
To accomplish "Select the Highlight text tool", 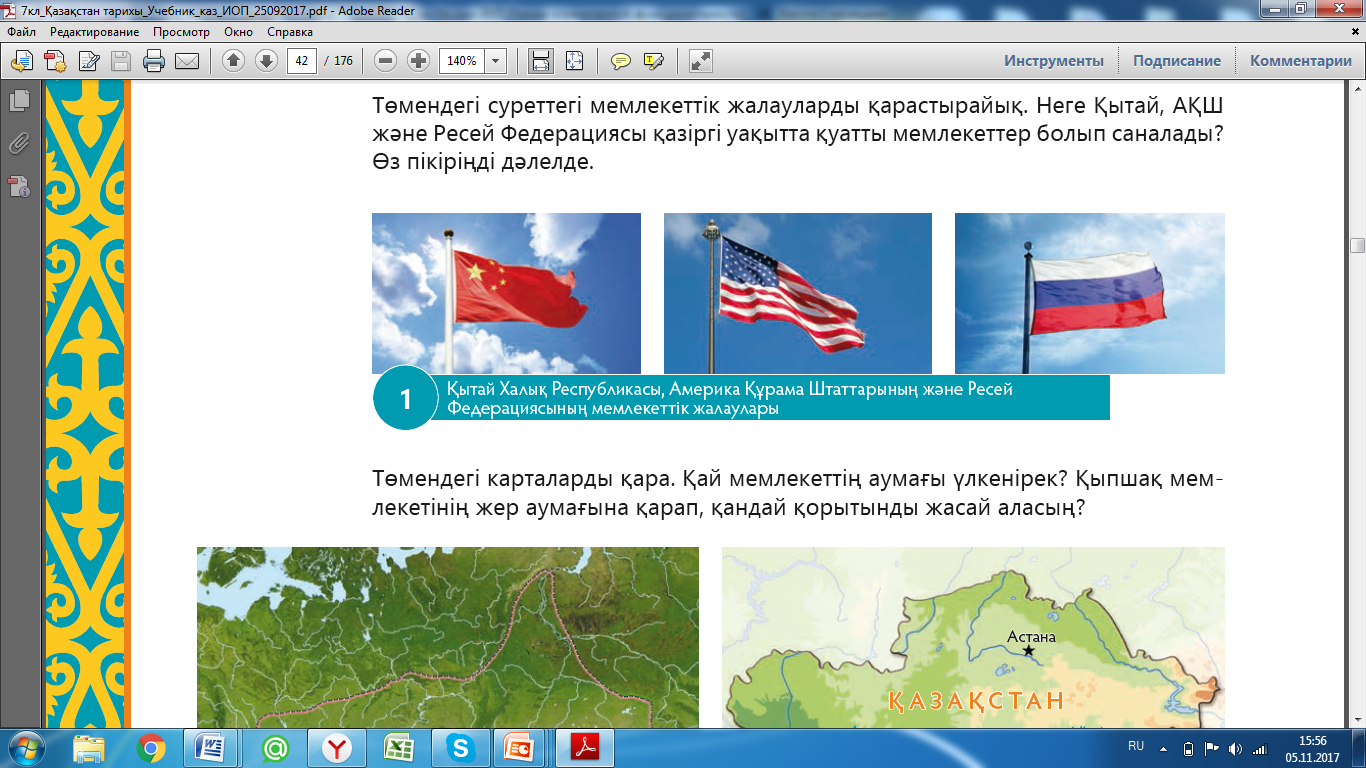I will [x=654, y=61].
